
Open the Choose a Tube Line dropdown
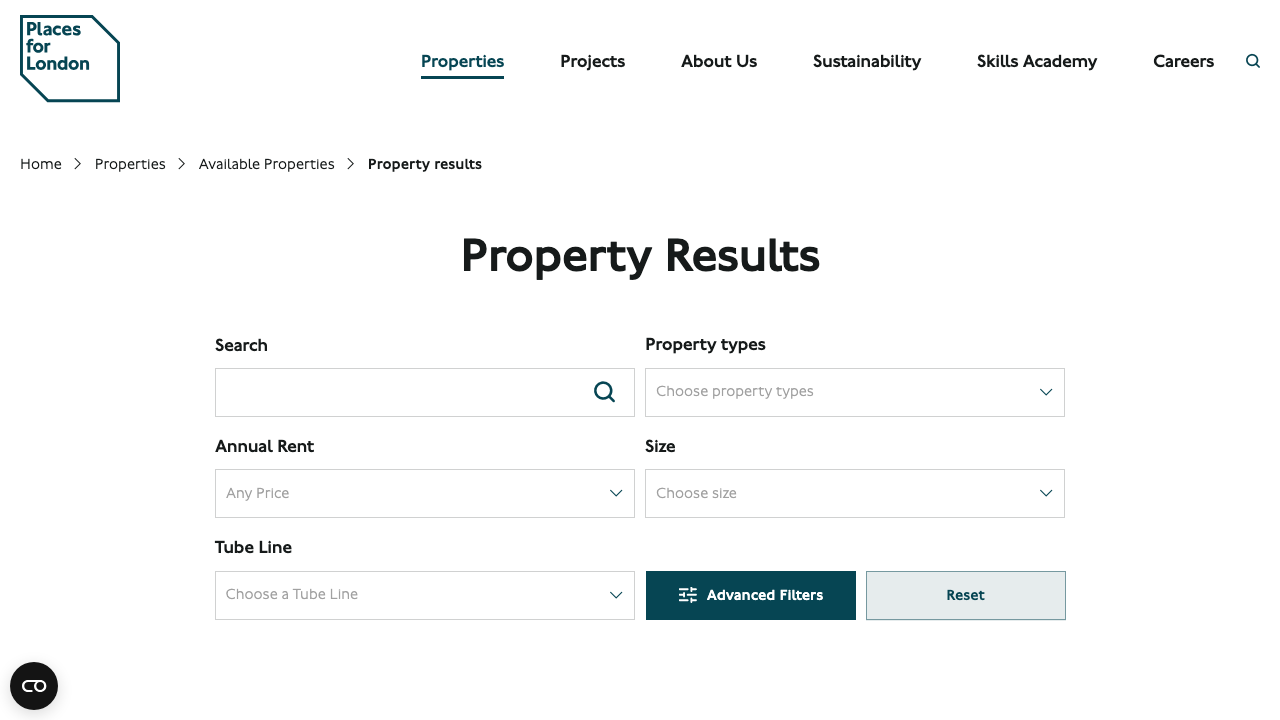click(x=424, y=595)
